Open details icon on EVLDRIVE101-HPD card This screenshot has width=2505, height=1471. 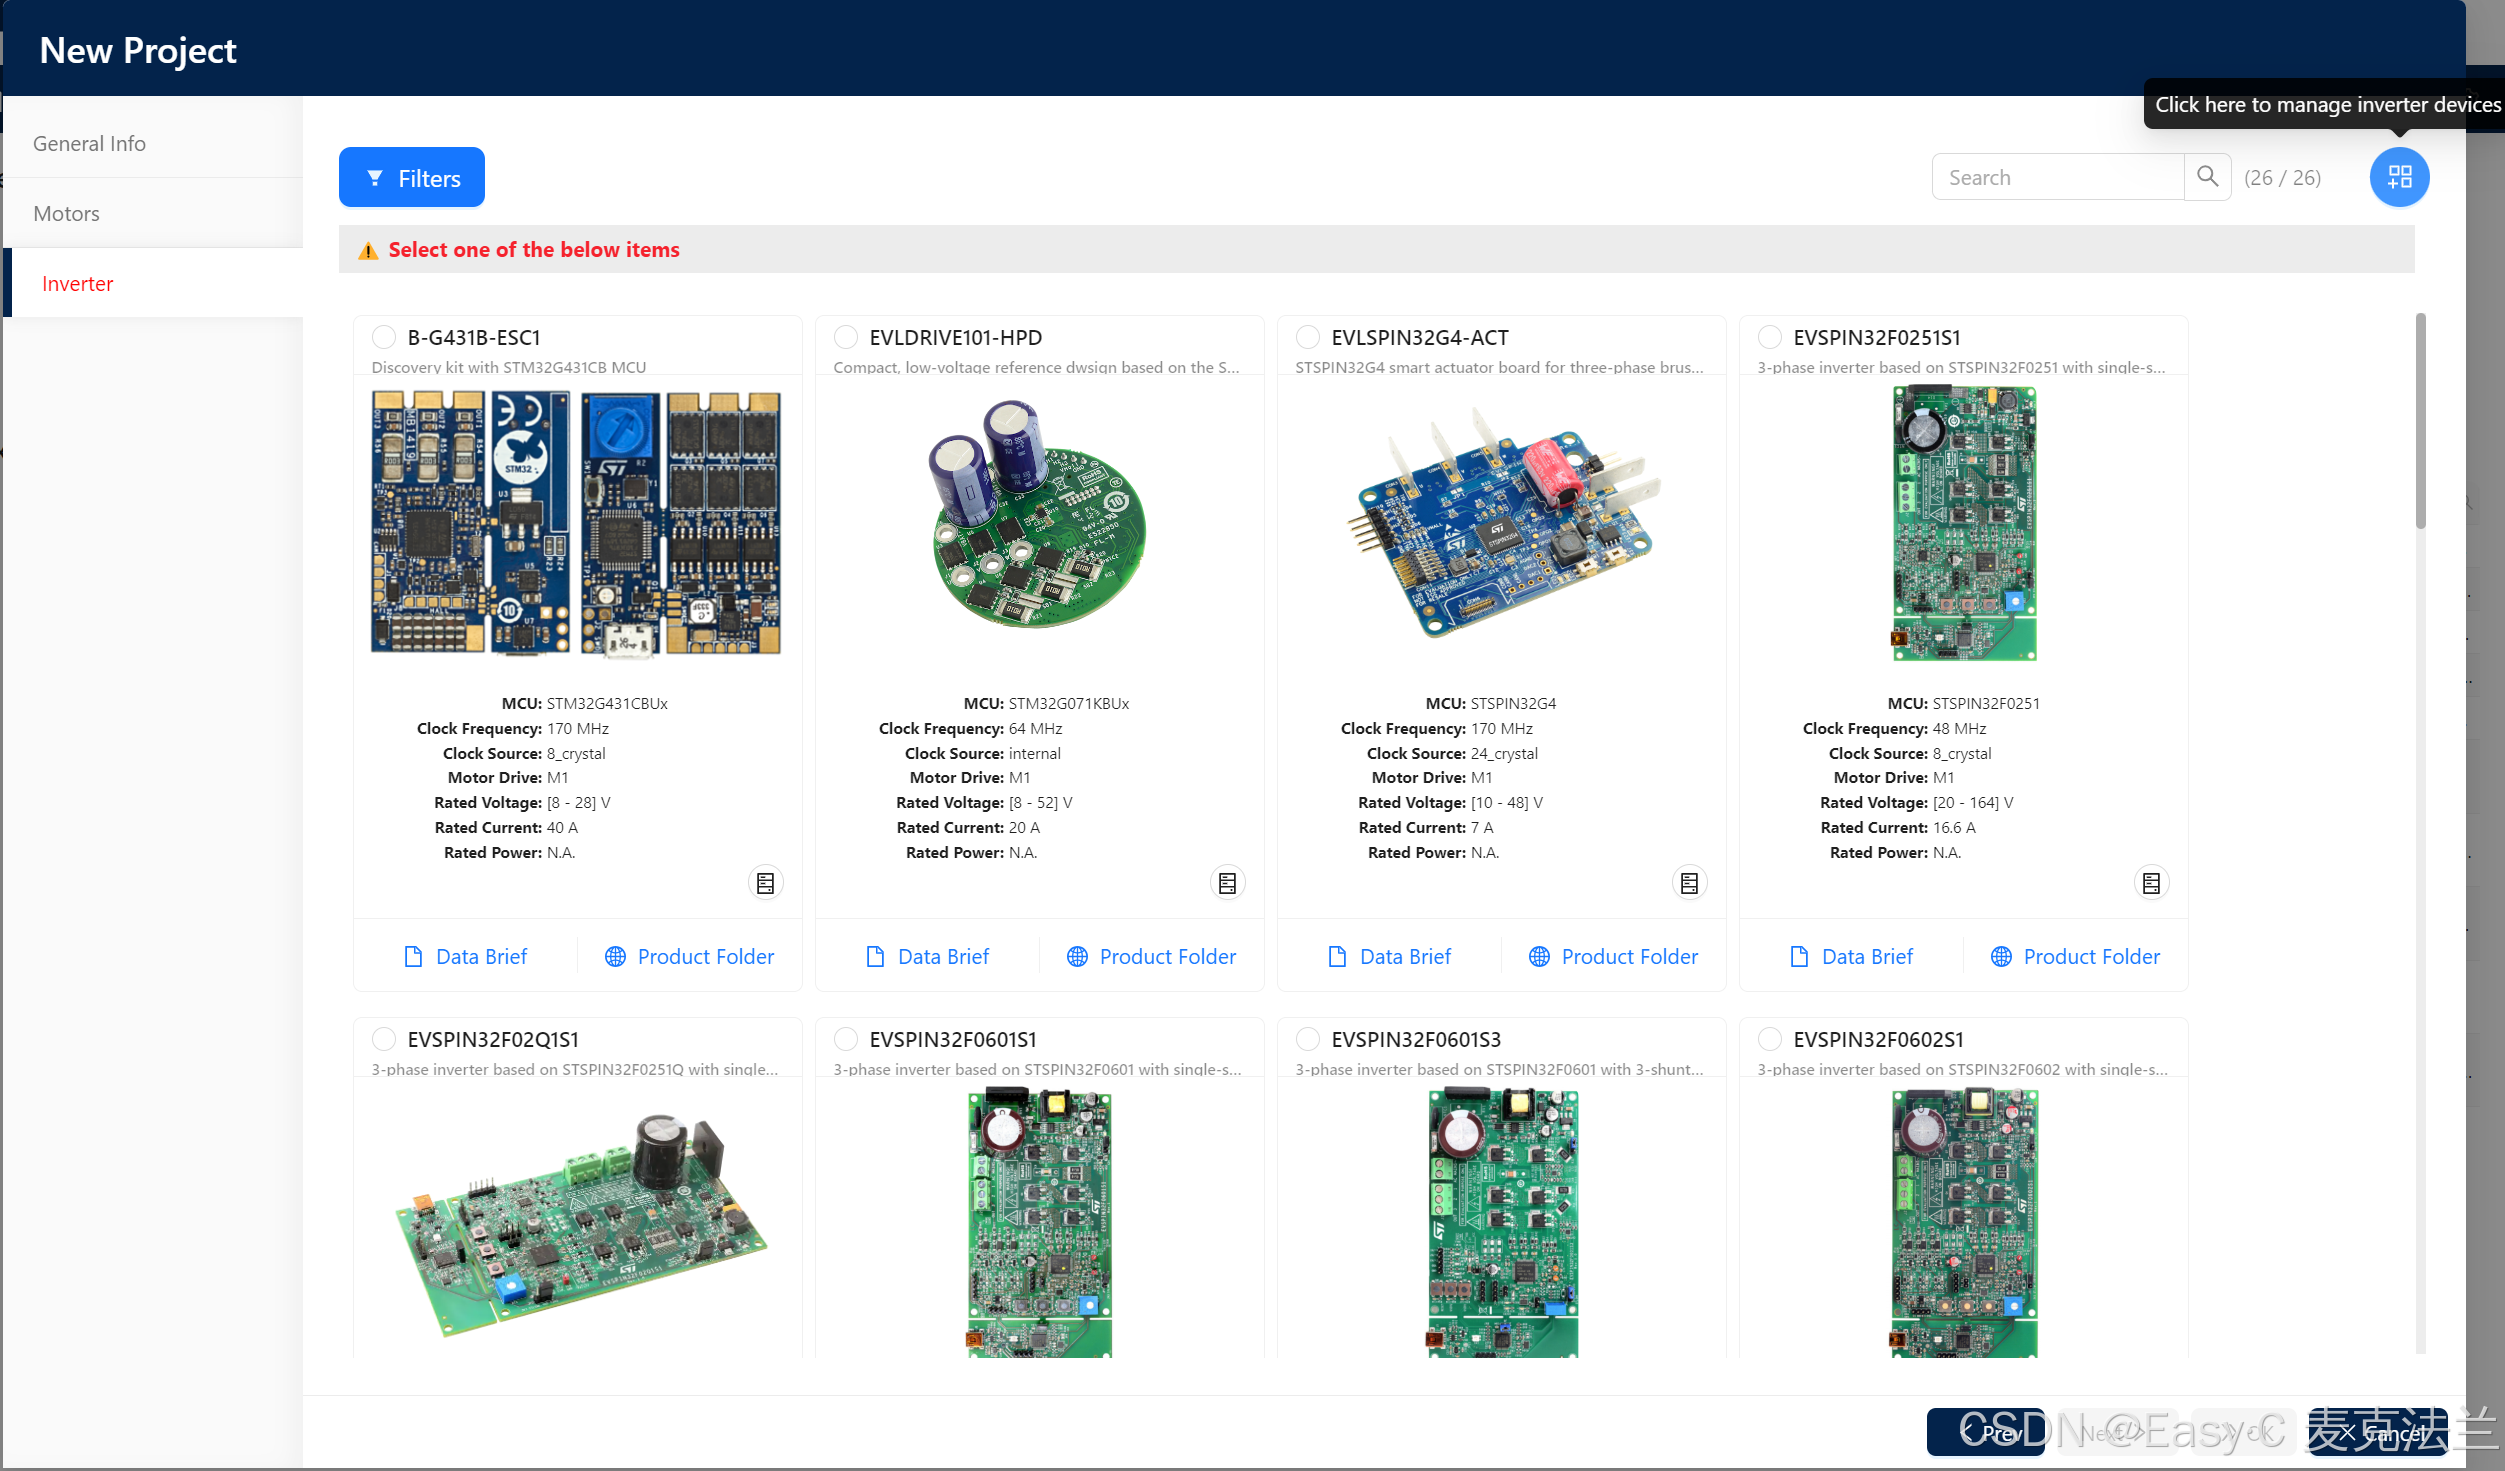pyautogui.click(x=1227, y=883)
